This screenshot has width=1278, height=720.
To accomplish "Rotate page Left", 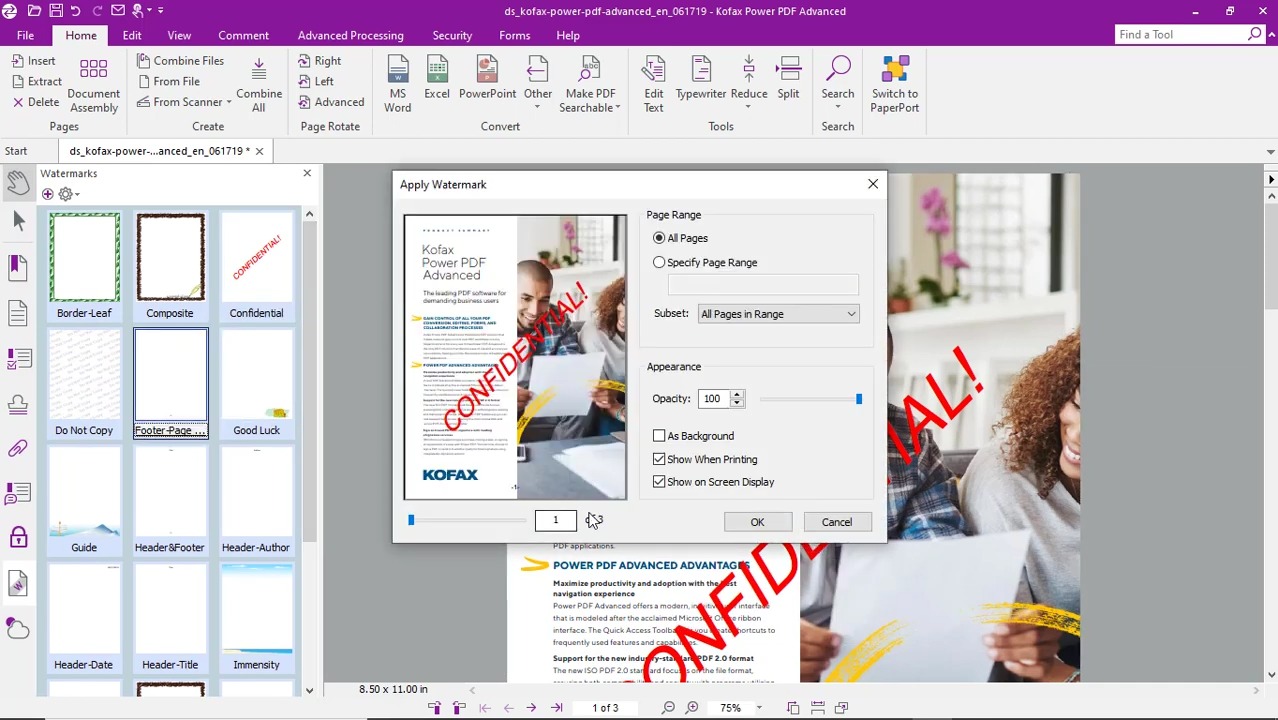I will pos(316,81).
